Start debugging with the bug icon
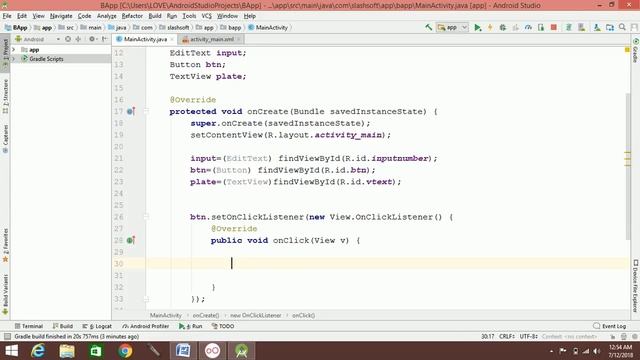 click(502, 27)
